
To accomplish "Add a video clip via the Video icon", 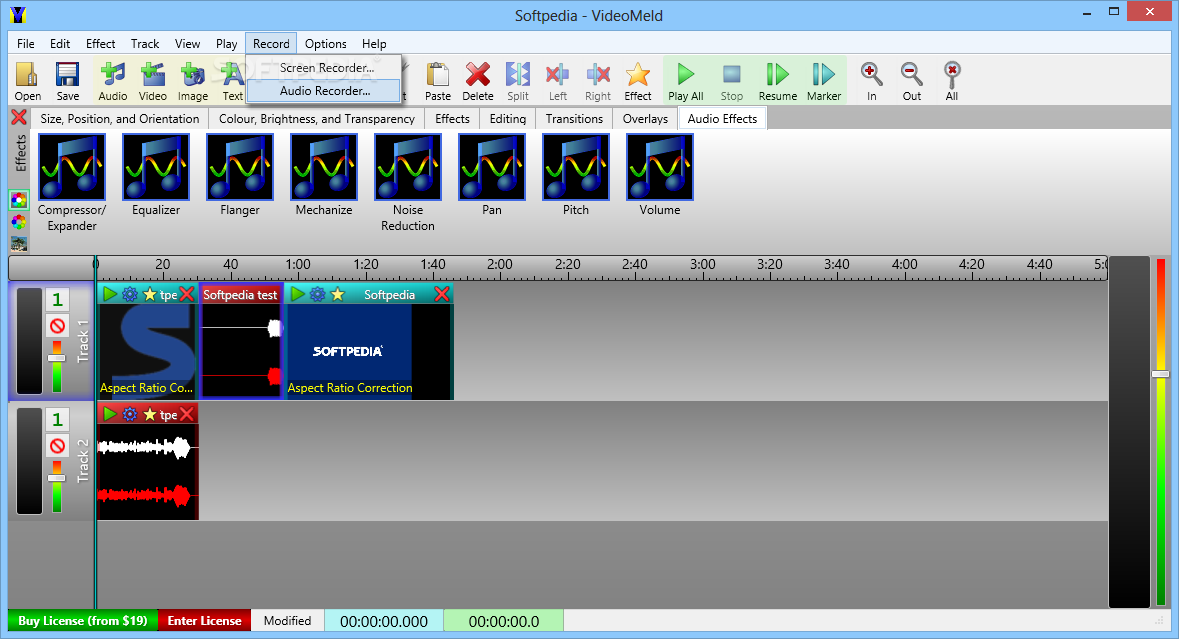I will 153,81.
